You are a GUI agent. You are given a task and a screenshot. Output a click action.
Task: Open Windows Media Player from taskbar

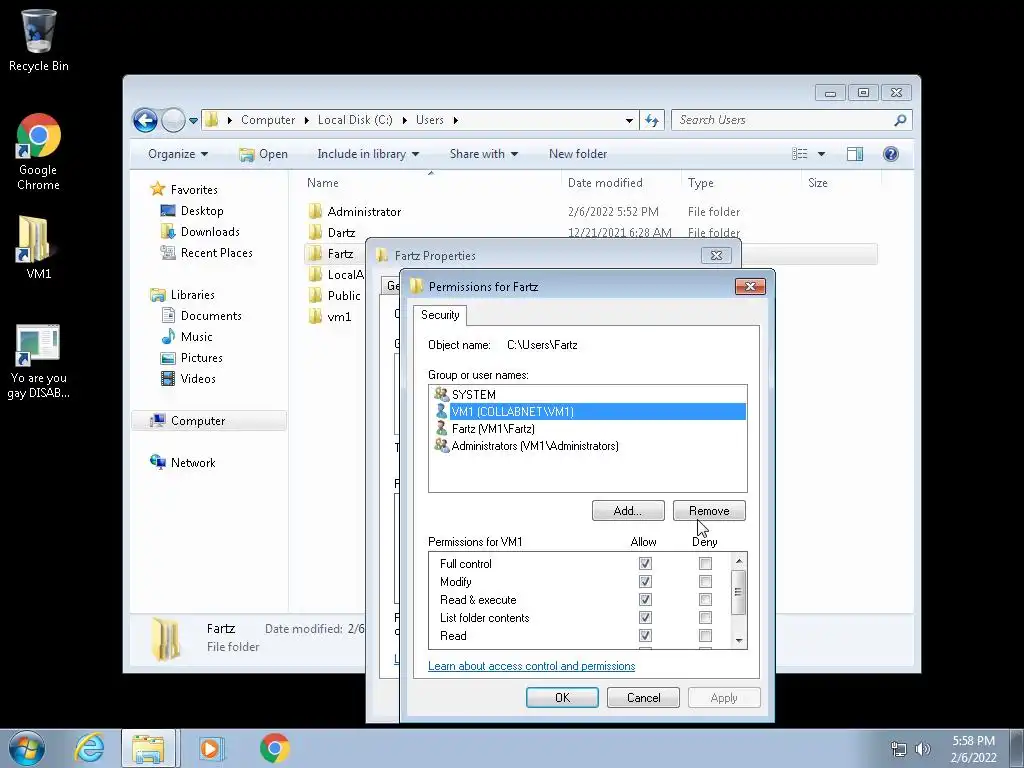pyautogui.click(x=210, y=748)
